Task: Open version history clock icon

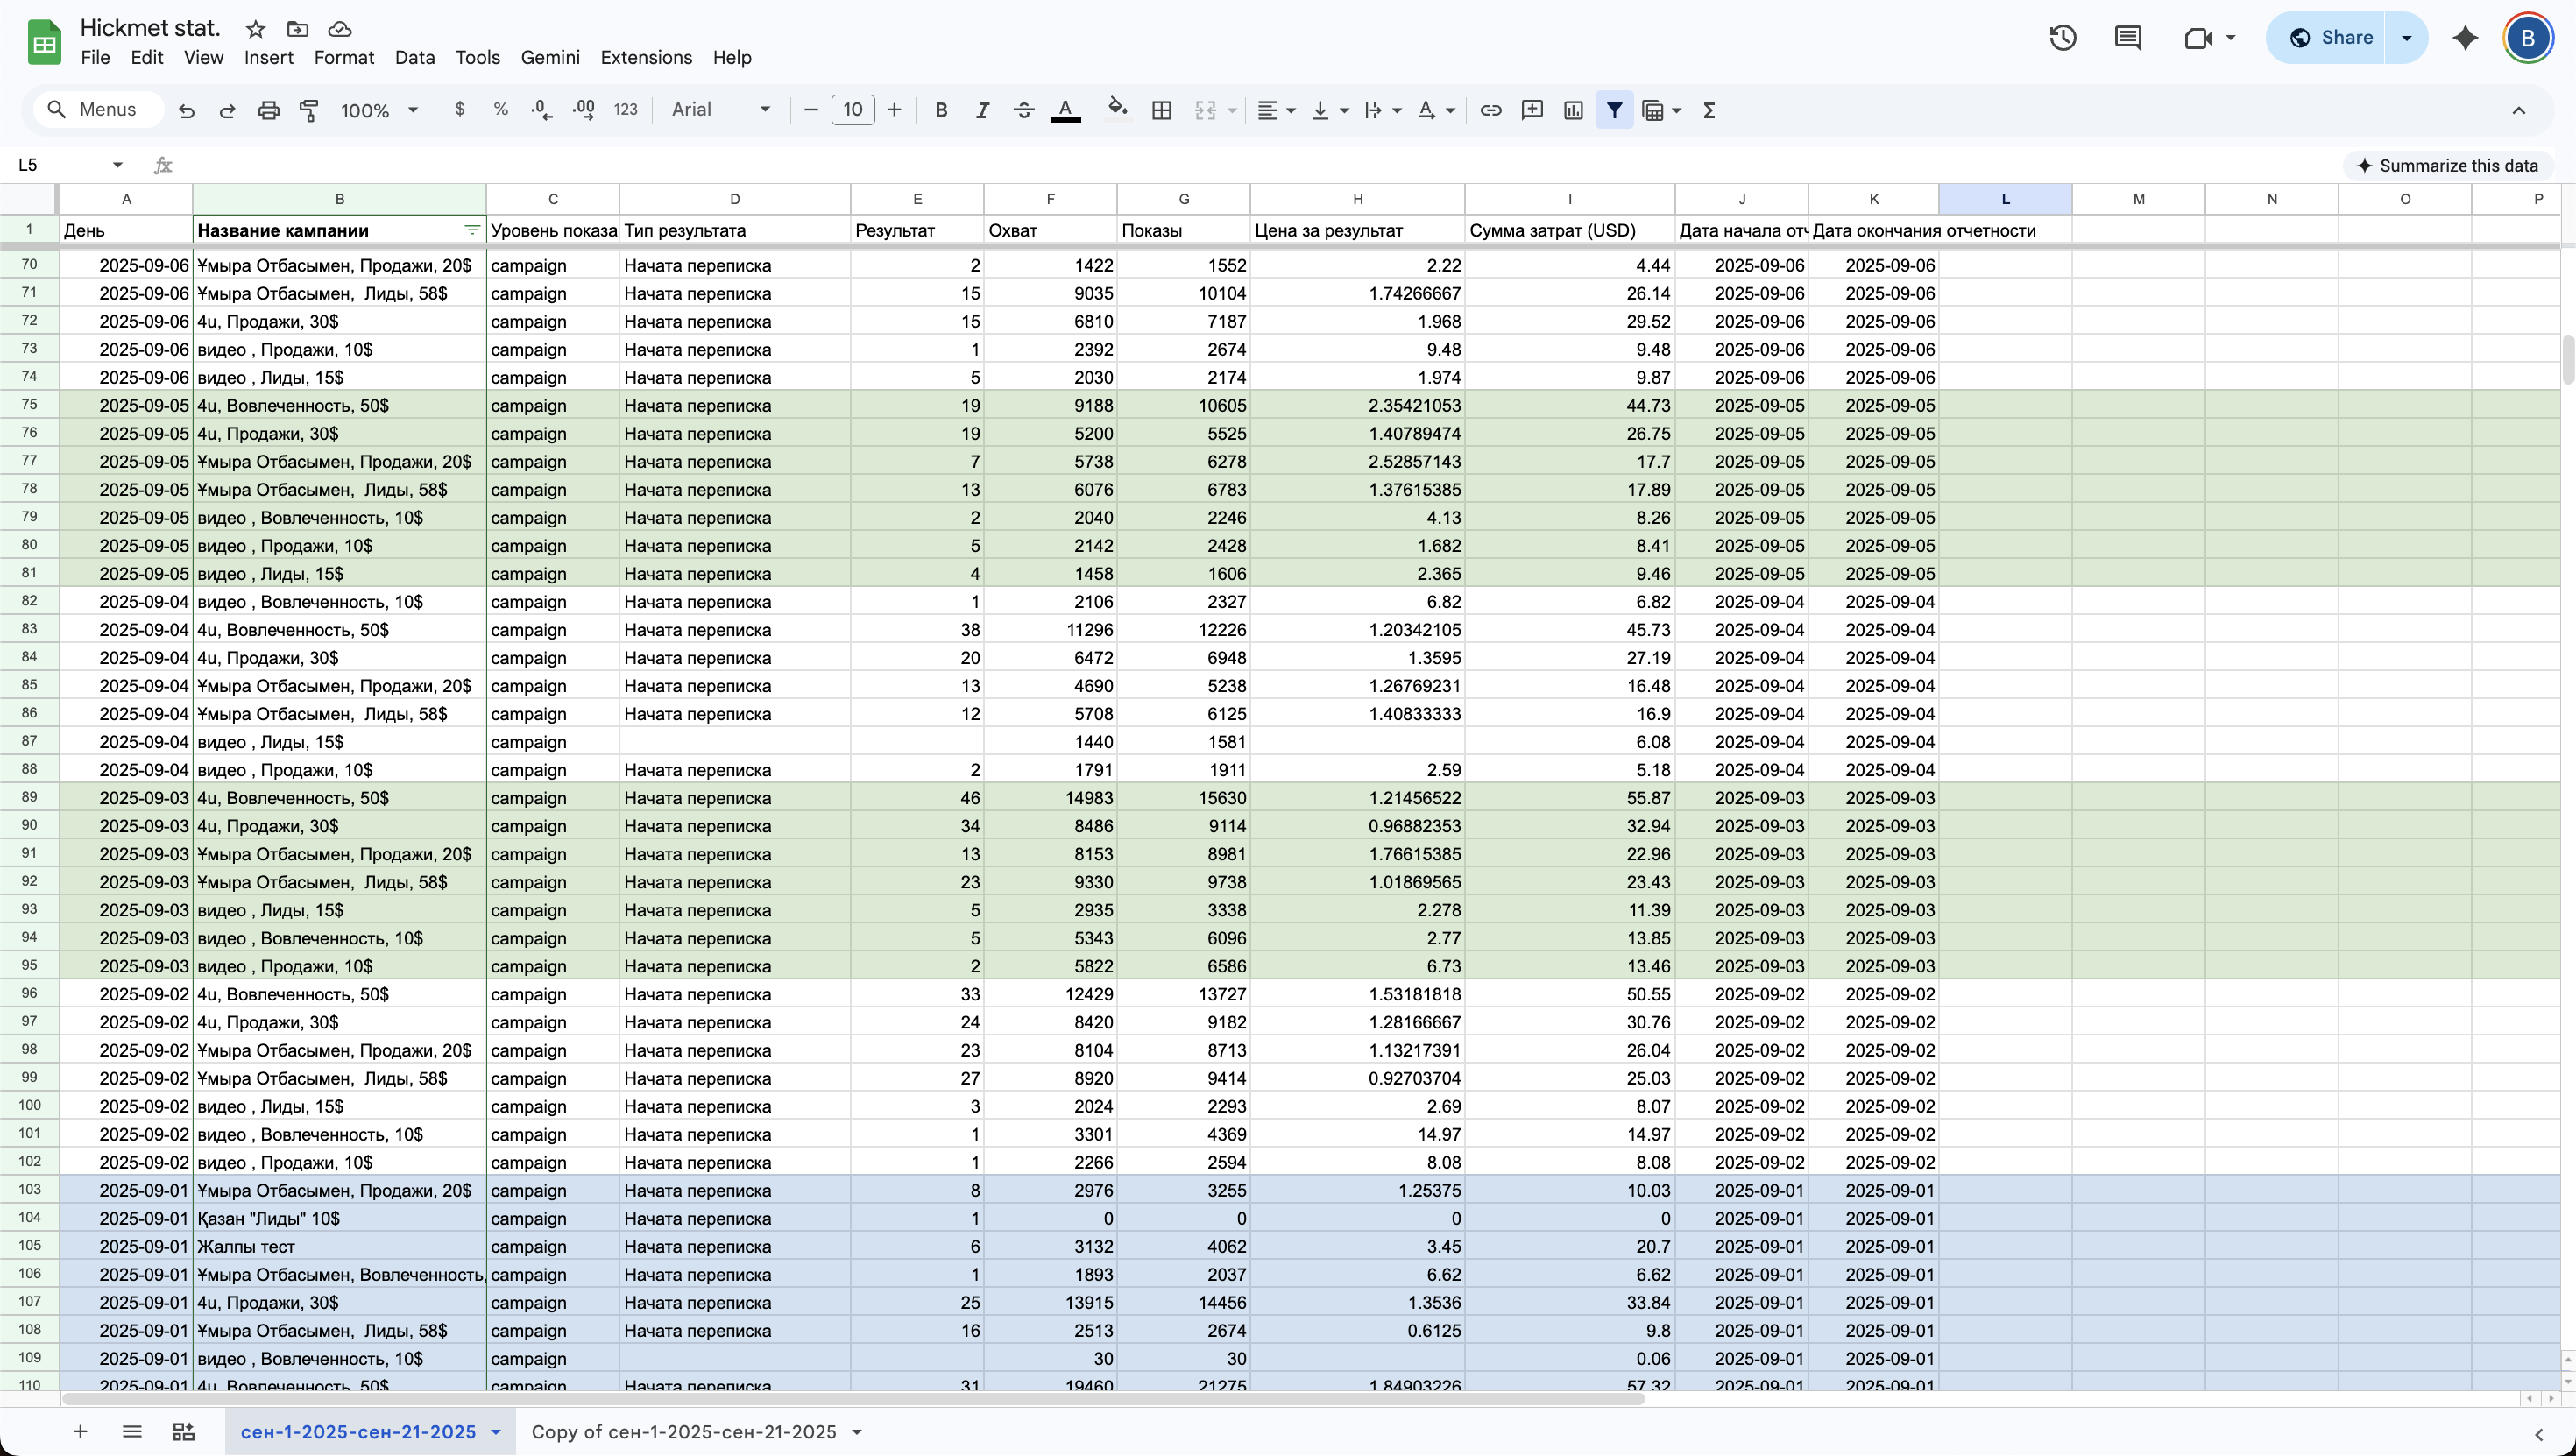Action: [x=2062, y=38]
